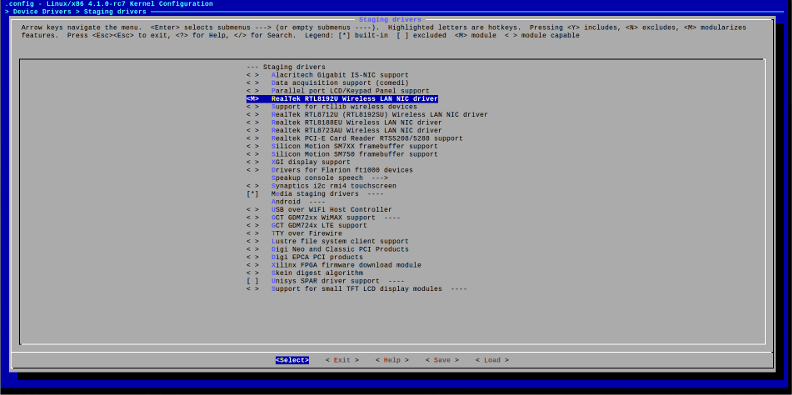
Task: Toggle Support for rtllib wireless devices
Action: tap(332, 107)
